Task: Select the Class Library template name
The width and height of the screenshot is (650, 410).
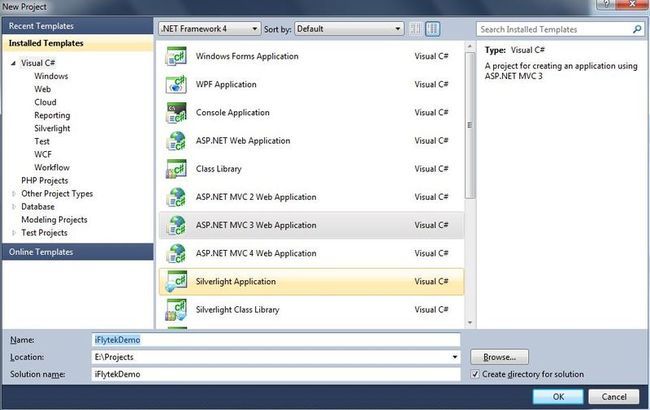Action: pos(218,169)
